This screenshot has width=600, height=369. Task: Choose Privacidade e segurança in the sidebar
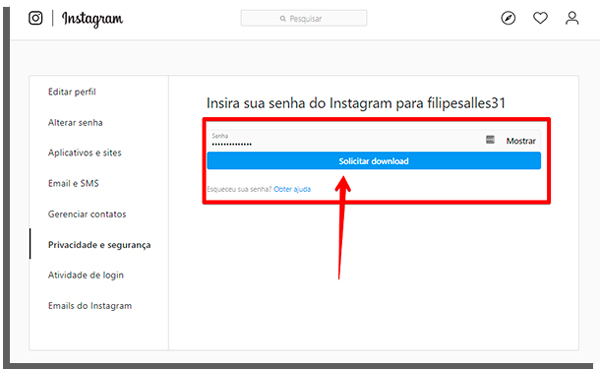click(99, 245)
